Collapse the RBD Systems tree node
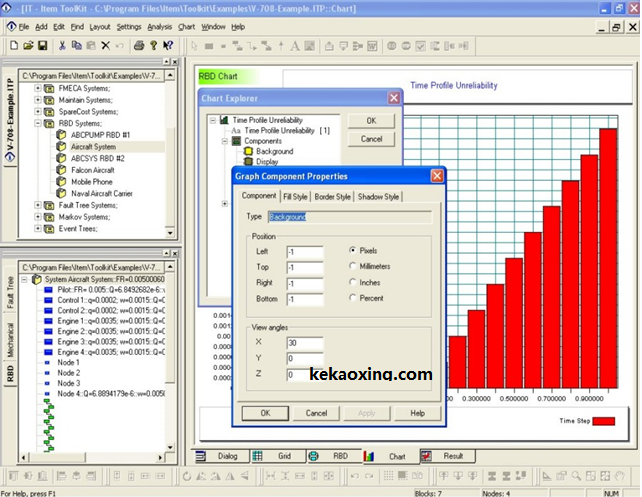Image resolution: width=642 pixels, height=497 pixels. (38, 125)
